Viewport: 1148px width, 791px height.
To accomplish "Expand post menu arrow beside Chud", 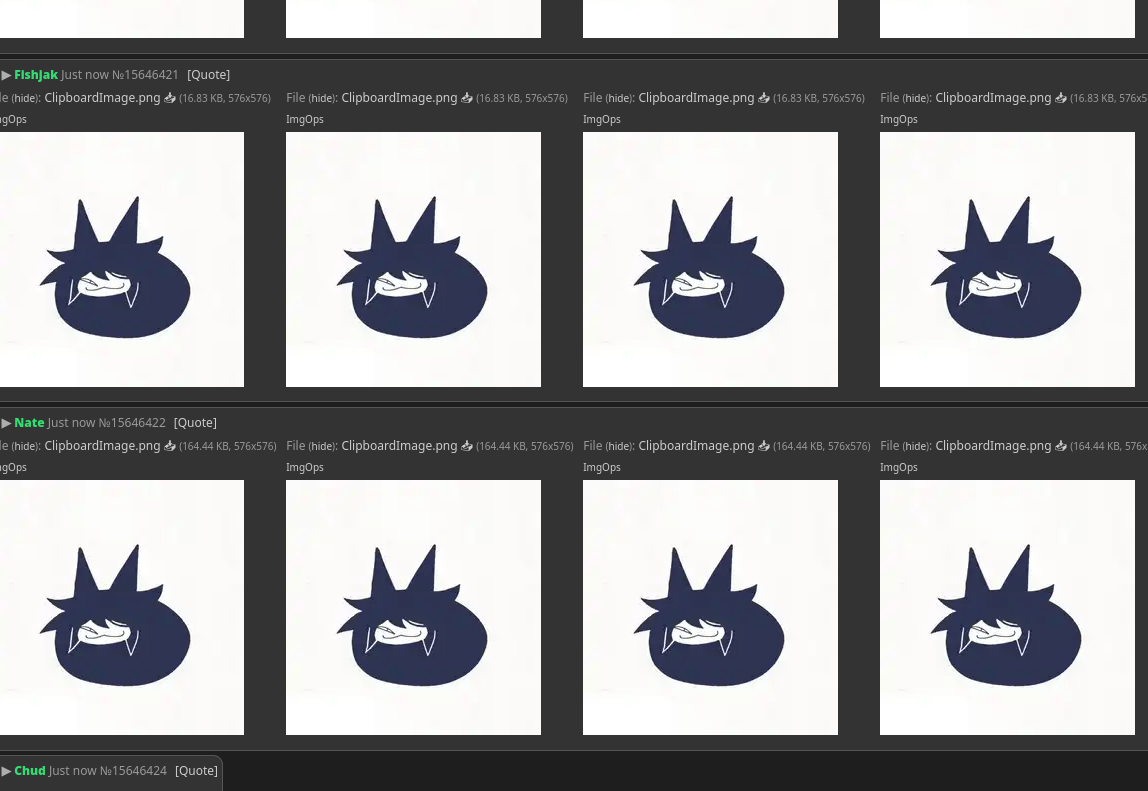I will click(x=6, y=771).
